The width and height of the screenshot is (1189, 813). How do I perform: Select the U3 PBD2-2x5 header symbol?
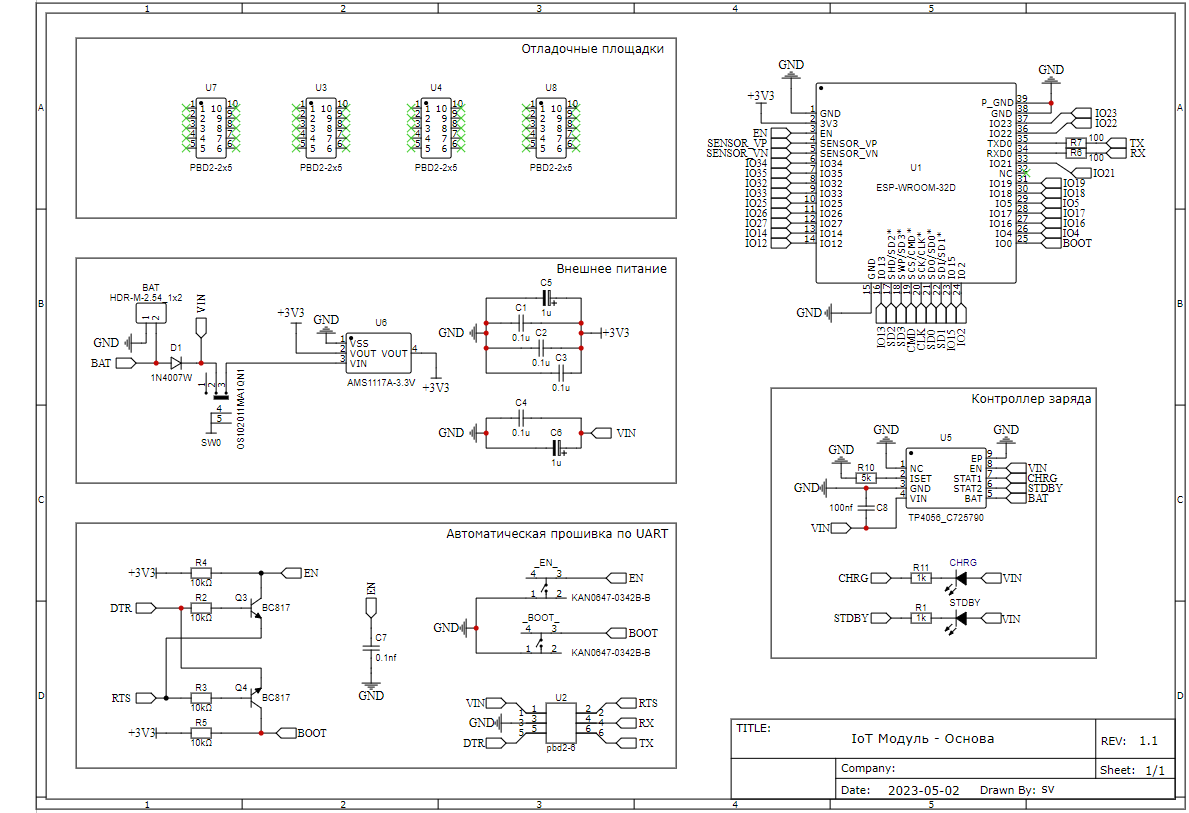point(321,127)
